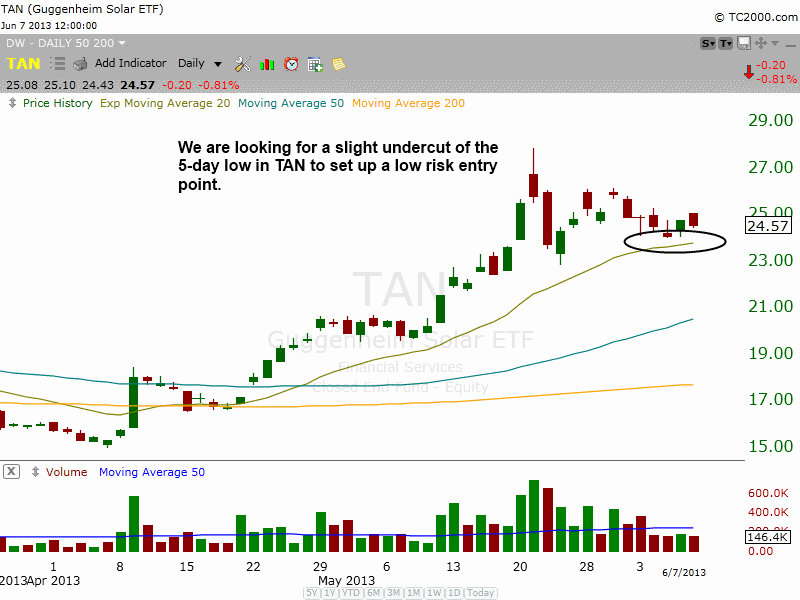The width and height of the screenshot is (800, 600).
Task: Open chart settings with the wrench-screwdriver icon
Action: [242, 64]
